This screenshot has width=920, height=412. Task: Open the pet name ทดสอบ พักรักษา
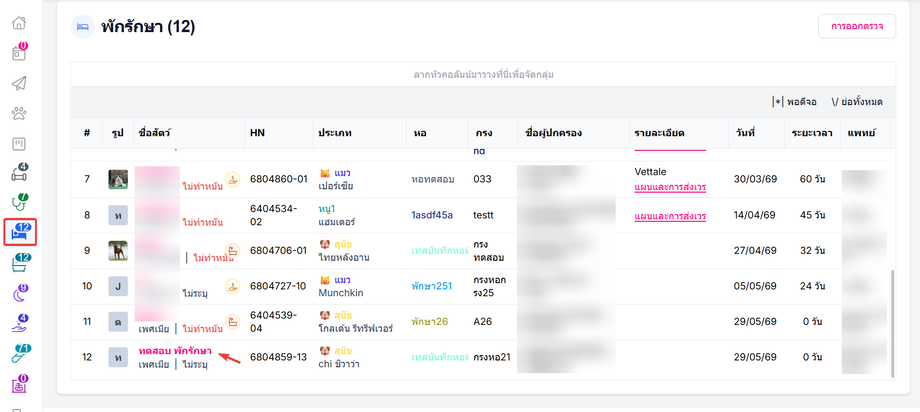[x=175, y=351]
